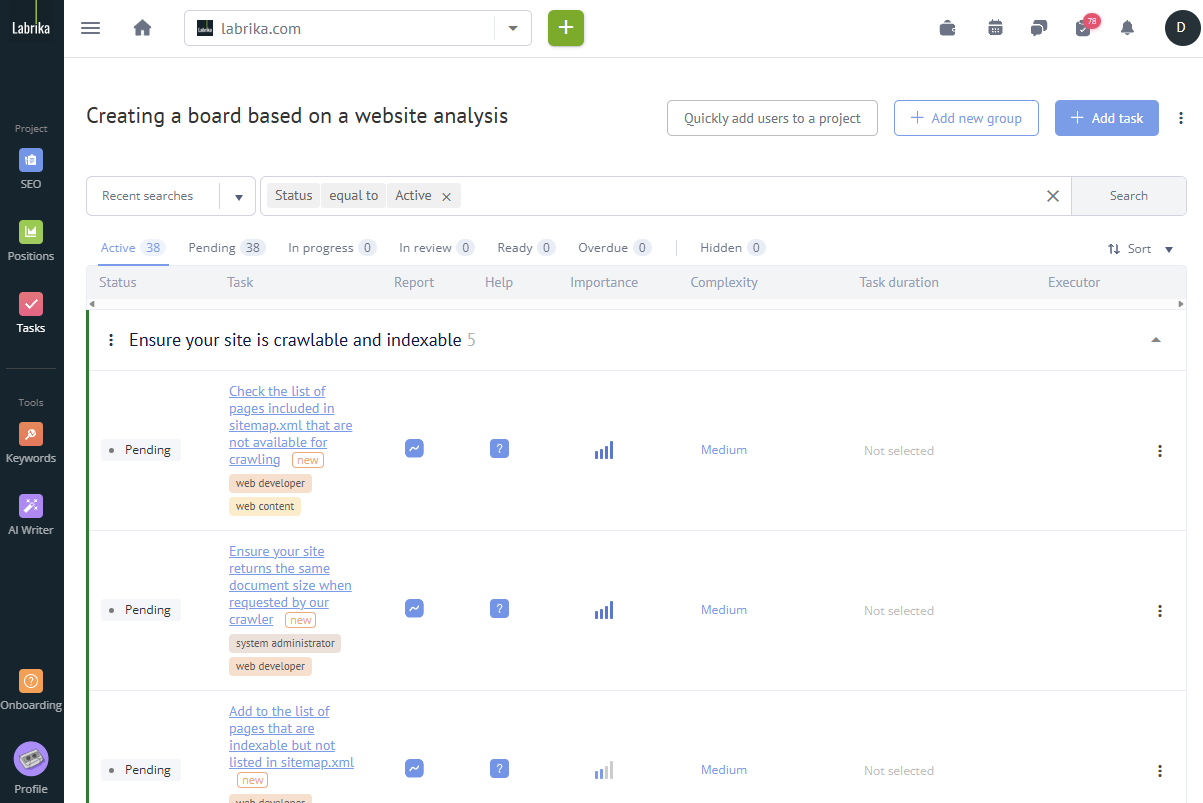Click Add new group button

(x=965, y=118)
